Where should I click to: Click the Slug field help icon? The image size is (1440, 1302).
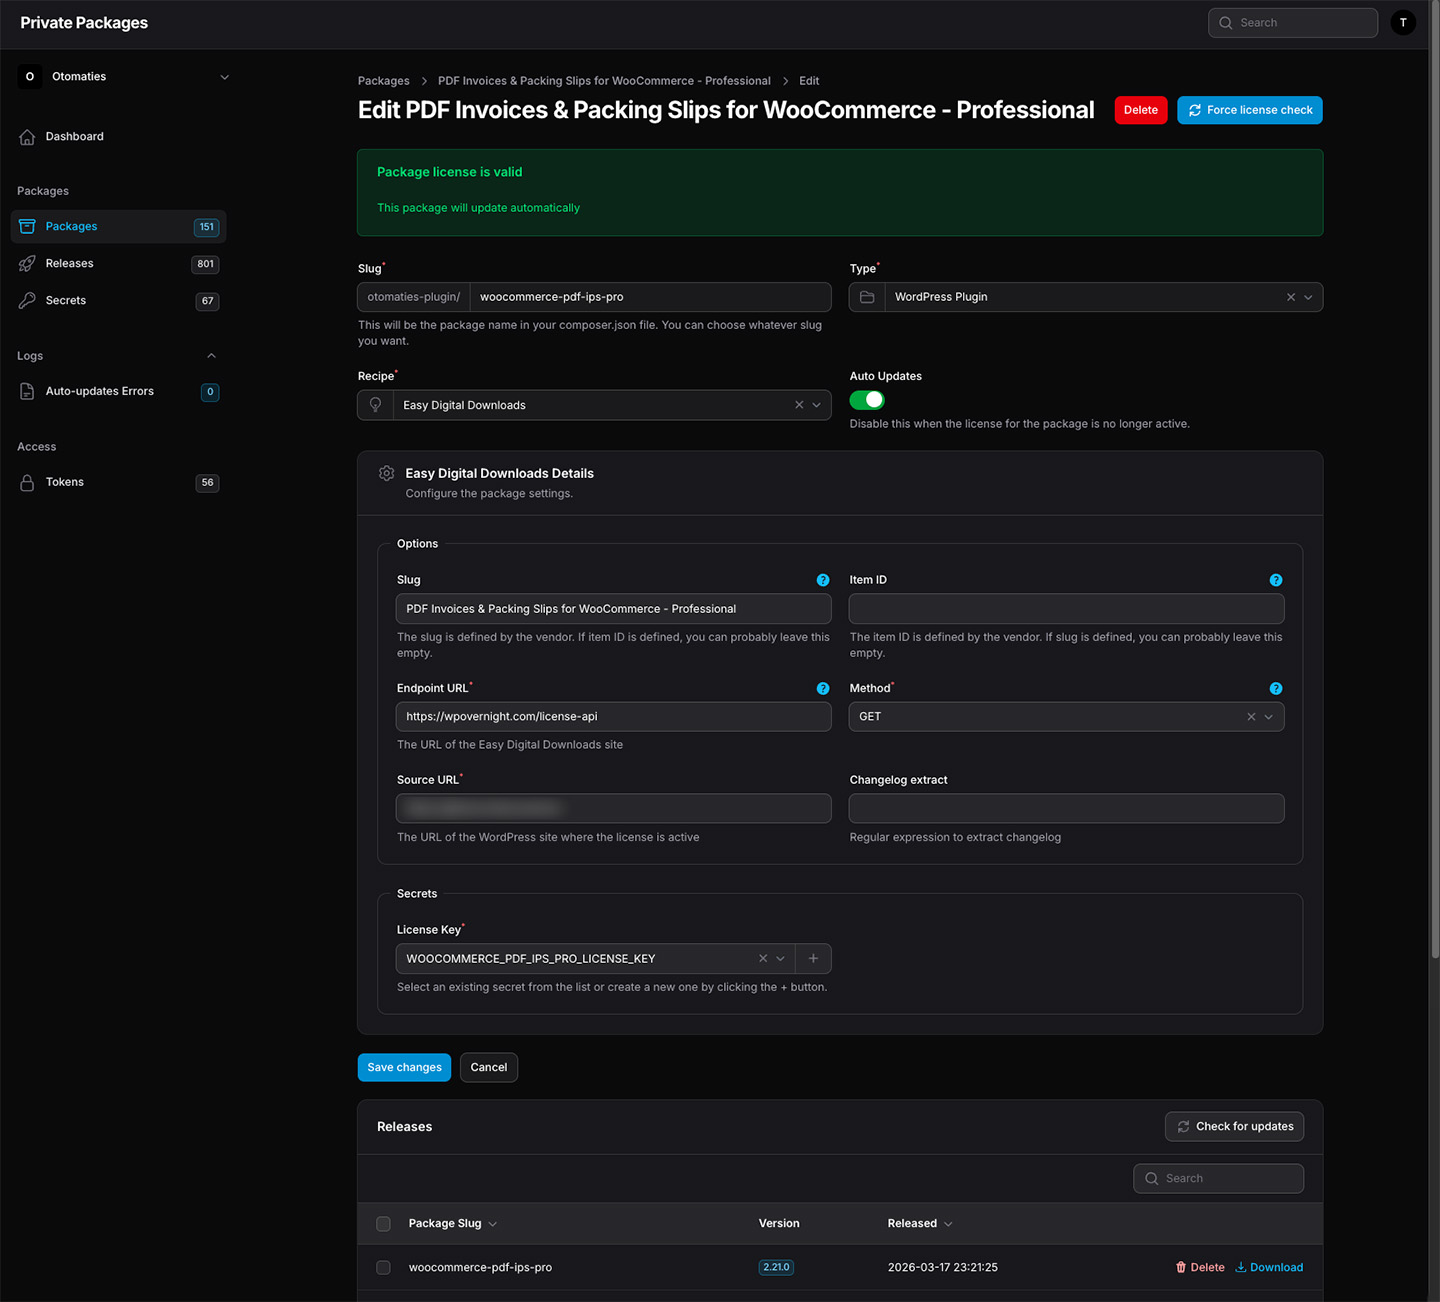point(823,580)
